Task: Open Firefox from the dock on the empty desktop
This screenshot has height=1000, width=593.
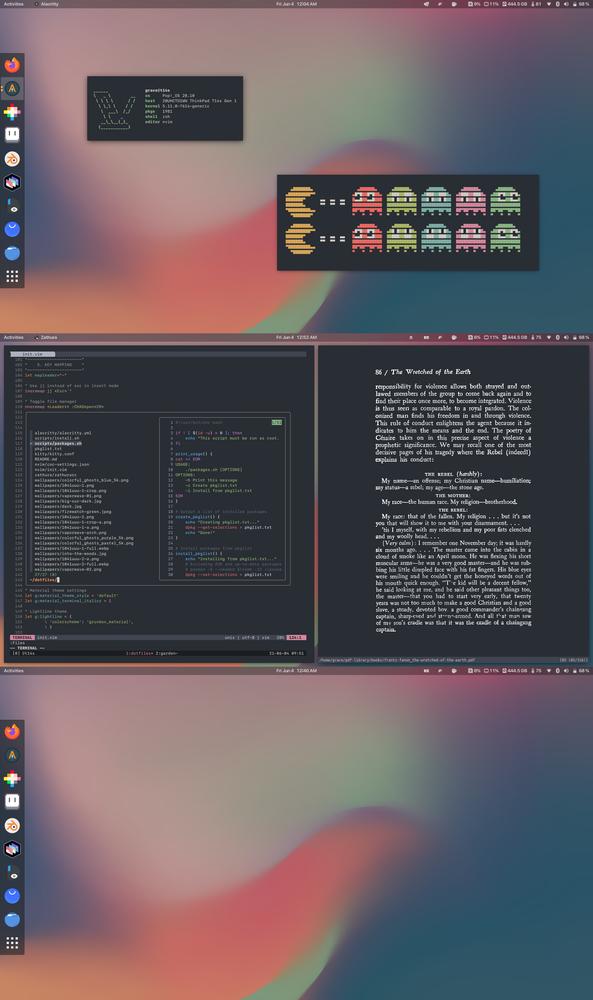Action: 12,731
